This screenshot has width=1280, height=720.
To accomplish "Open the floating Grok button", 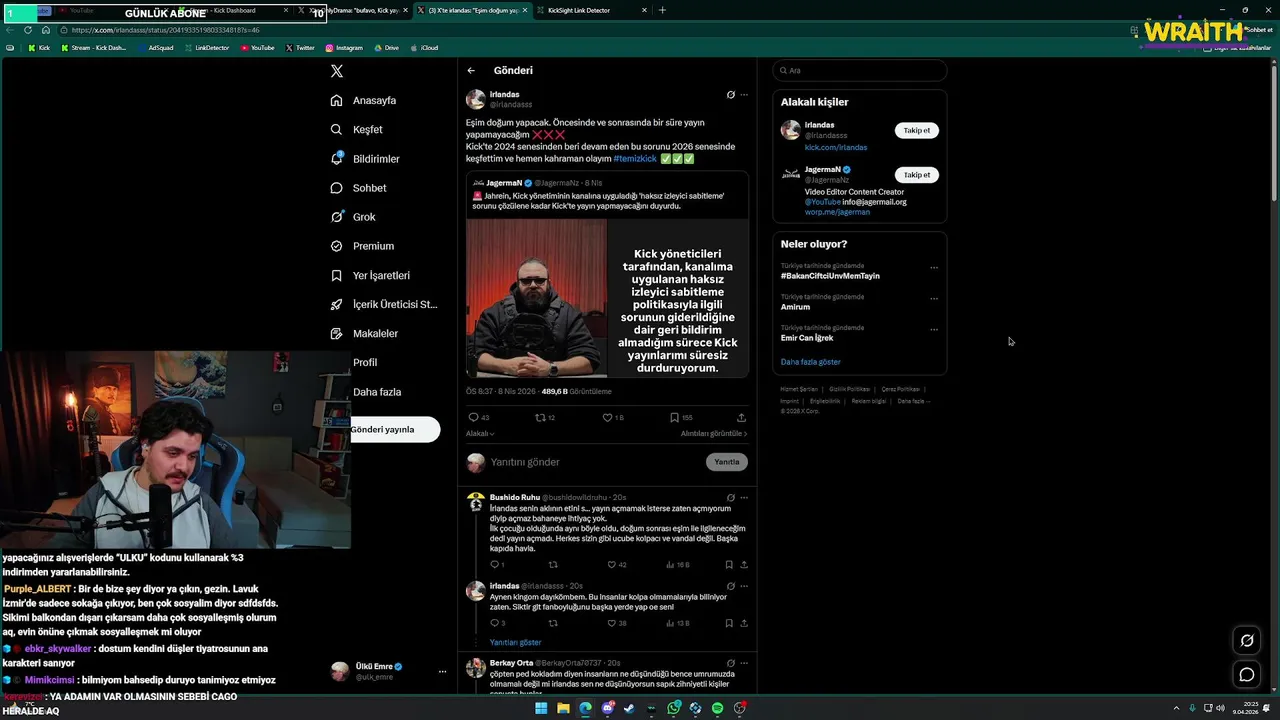I will click(1247, 641).
